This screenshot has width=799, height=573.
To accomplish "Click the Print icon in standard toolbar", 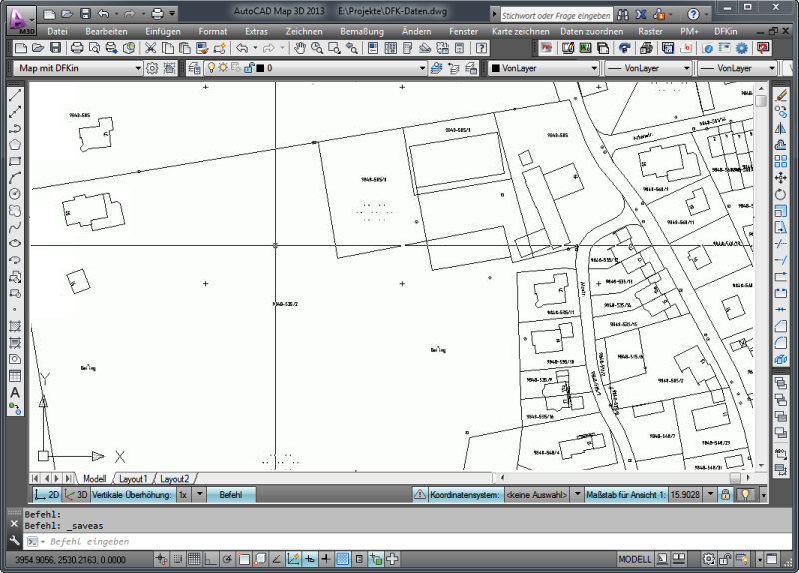I will [77, 48].
